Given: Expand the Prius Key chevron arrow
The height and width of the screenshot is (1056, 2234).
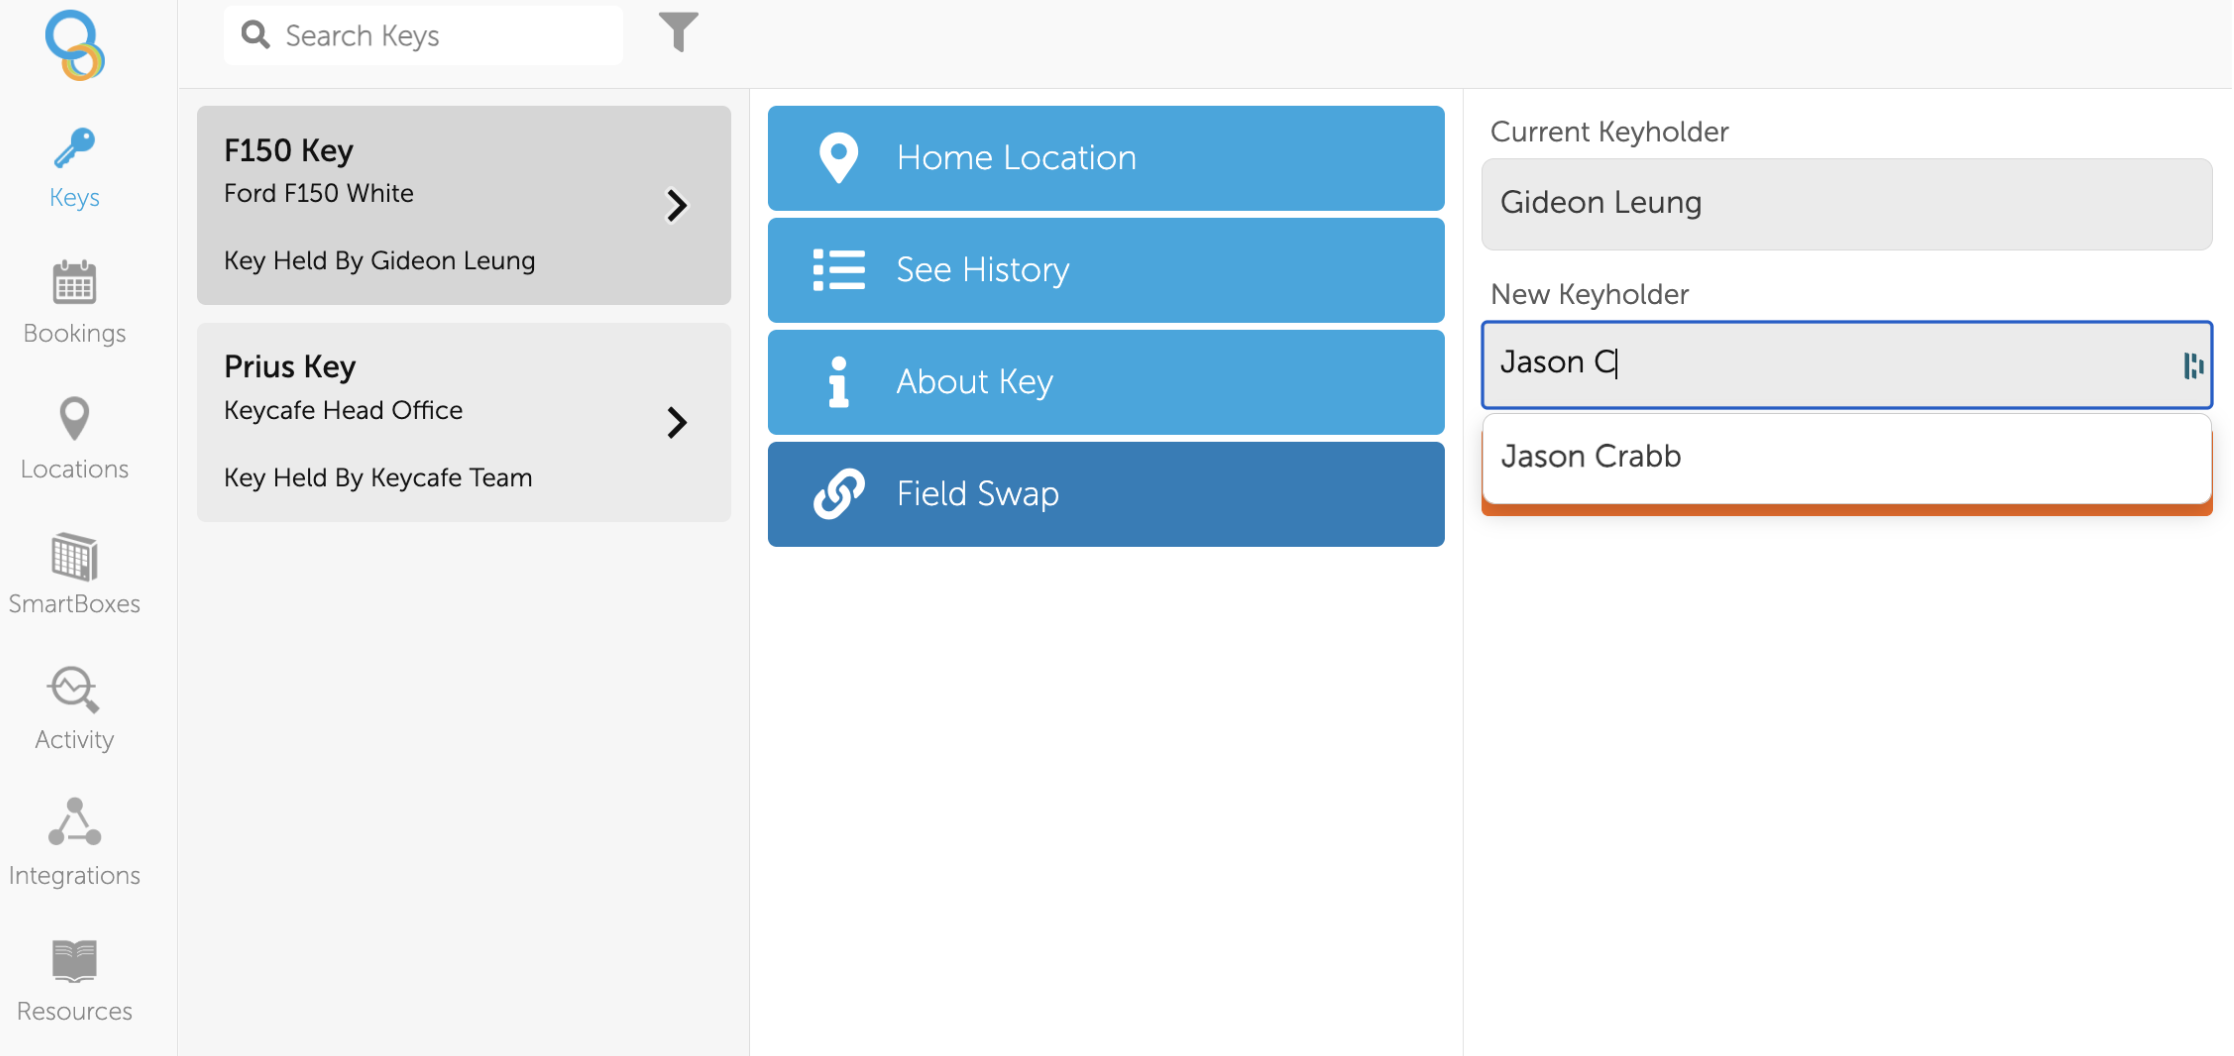Looking at the screenshot, I should tap(677, 422).
